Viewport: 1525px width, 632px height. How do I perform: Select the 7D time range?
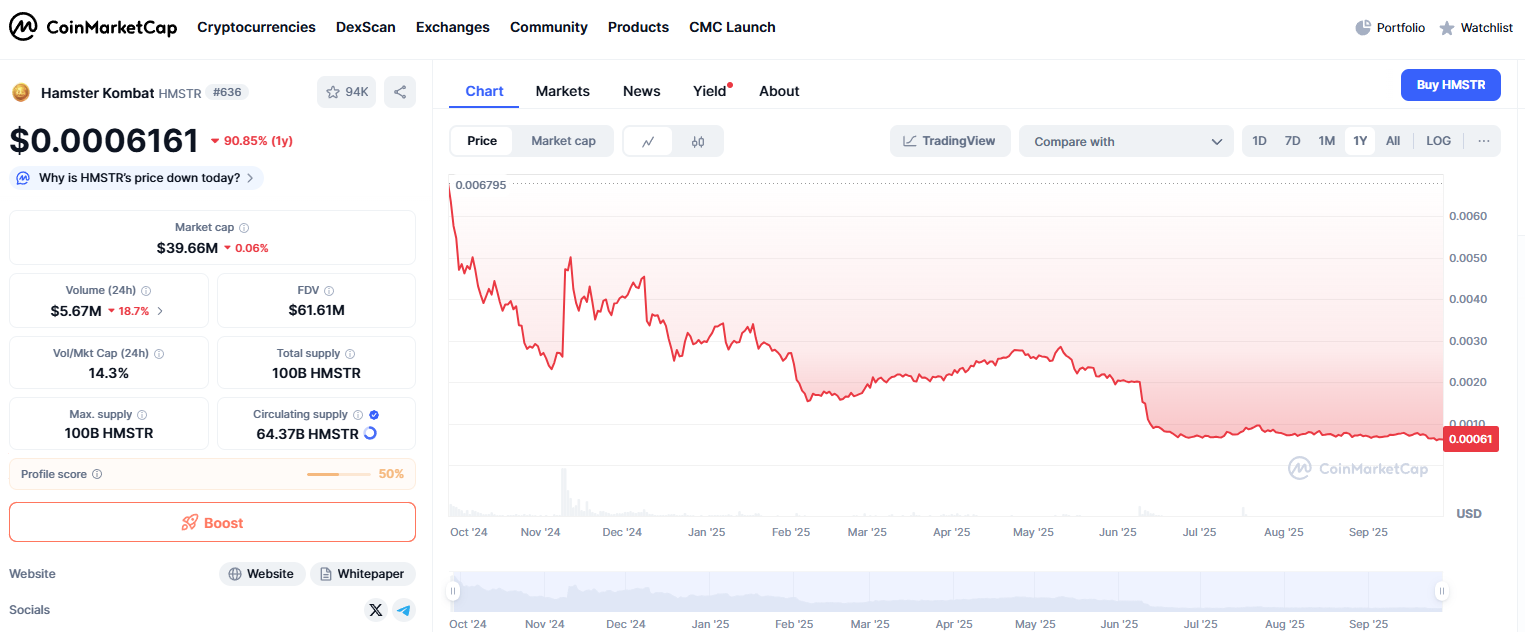pos(1292,141)
